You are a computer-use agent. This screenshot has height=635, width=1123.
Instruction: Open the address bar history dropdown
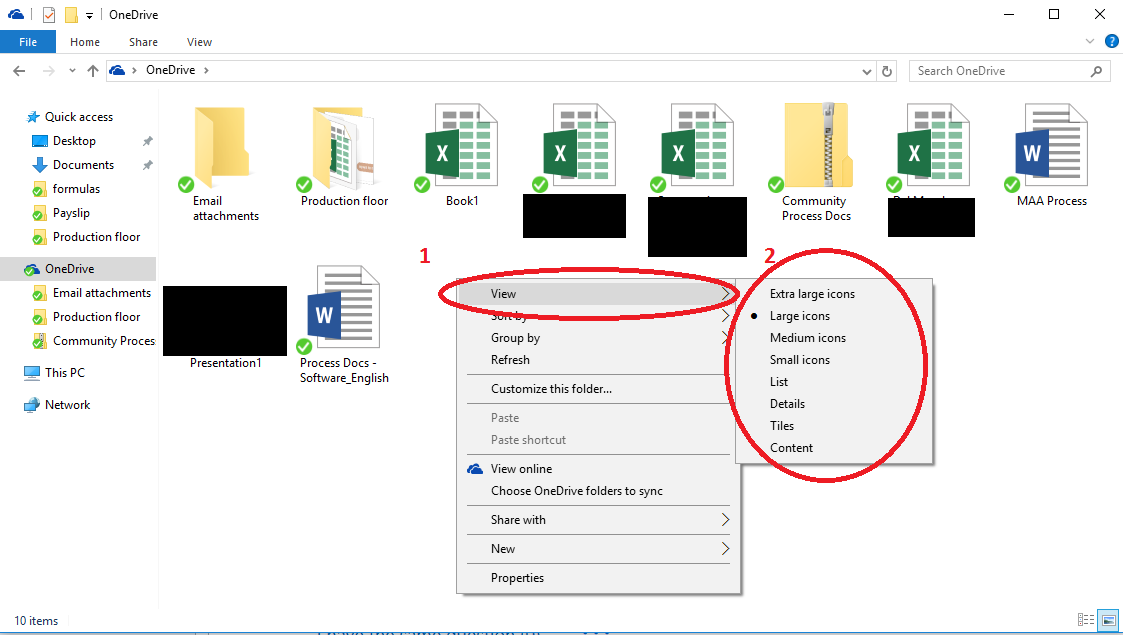[x=866, y=70]
